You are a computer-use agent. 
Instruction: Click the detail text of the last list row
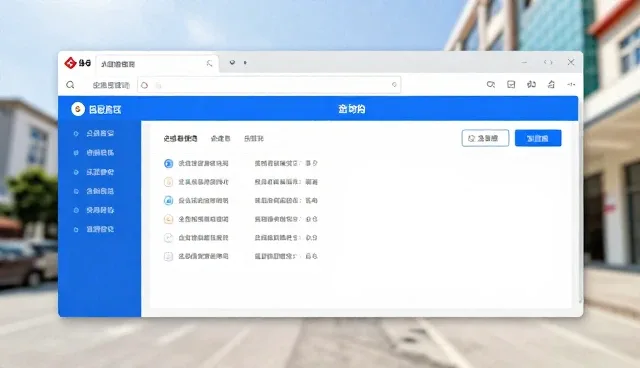point(286,256)
